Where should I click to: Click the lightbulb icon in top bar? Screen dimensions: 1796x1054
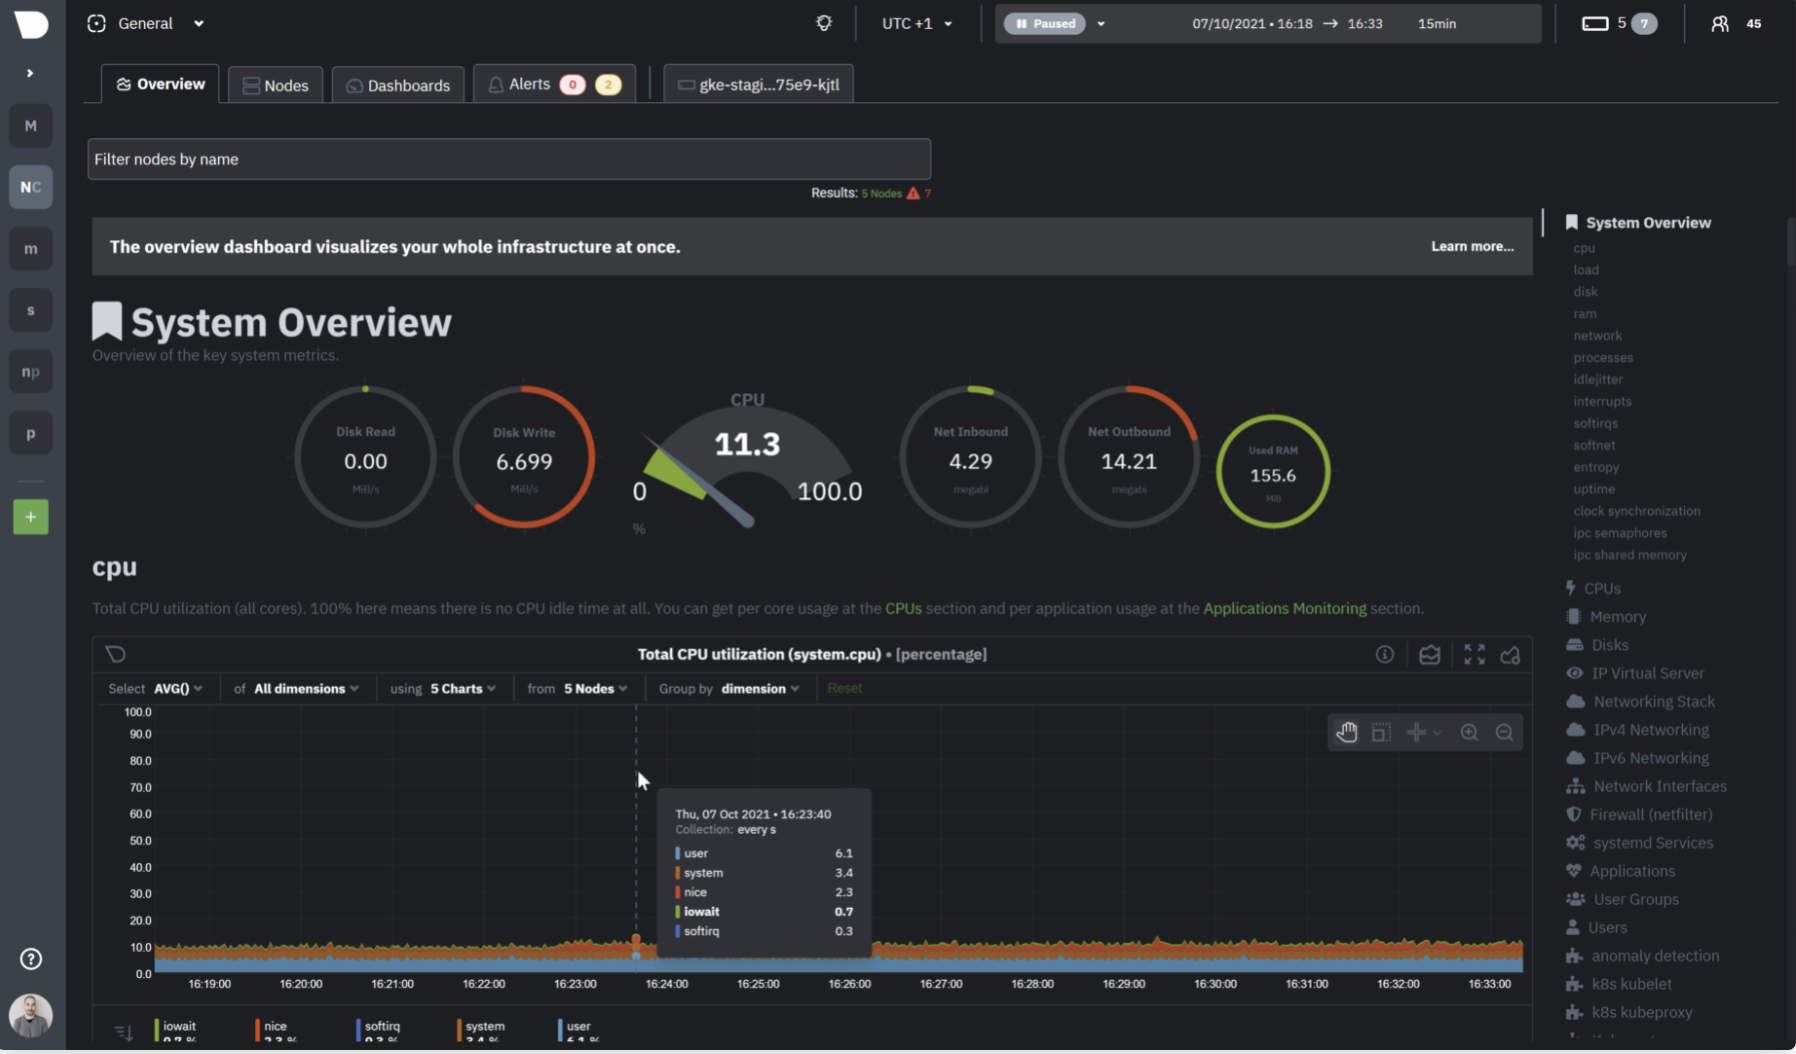tap(824, 23)
